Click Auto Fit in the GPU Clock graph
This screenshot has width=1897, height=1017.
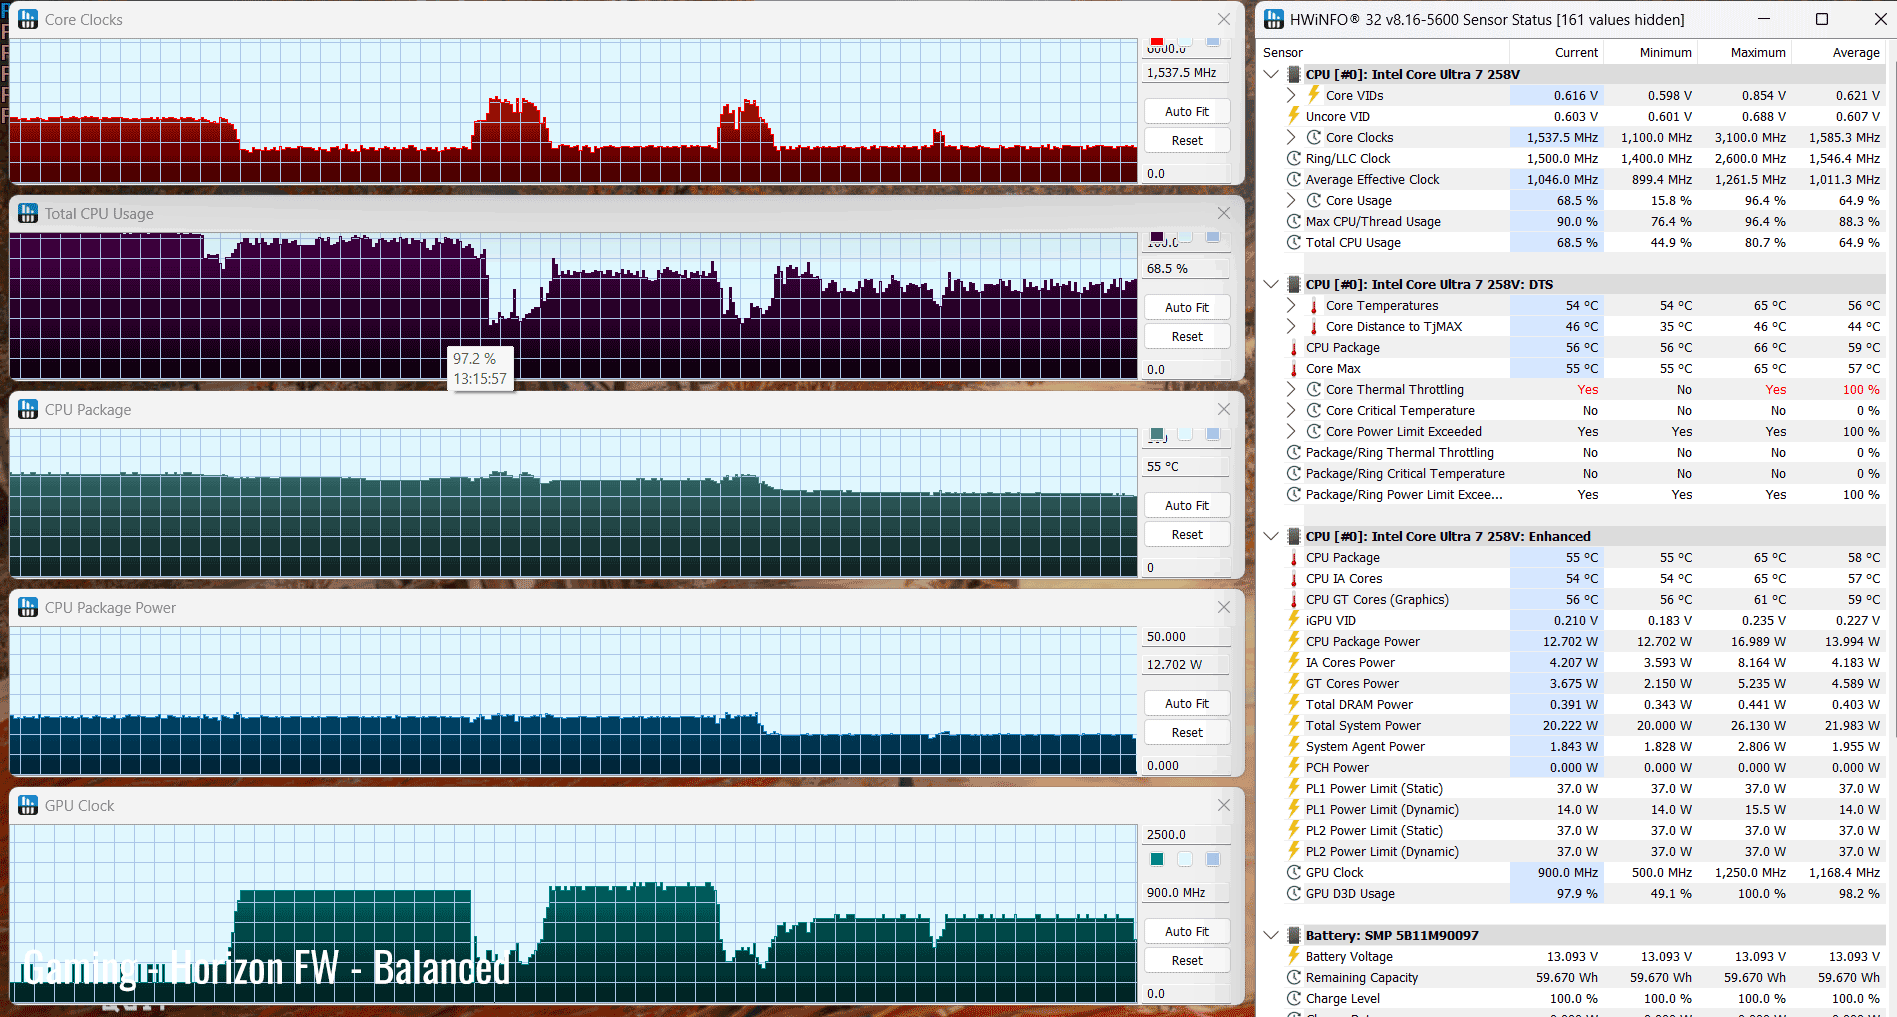click(x=1187, y=932)
